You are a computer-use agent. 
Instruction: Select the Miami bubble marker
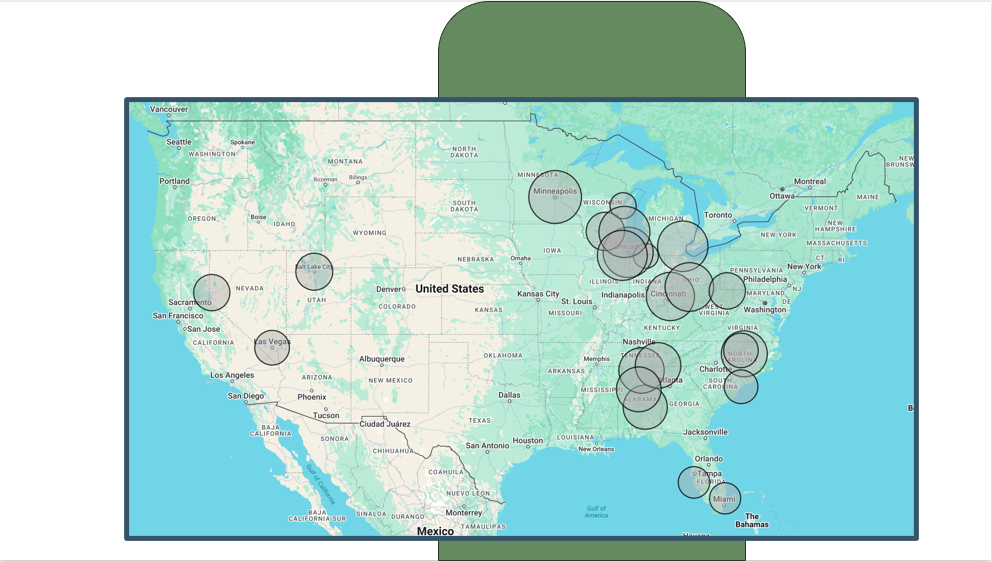pyautogui.click(x=724, y=498)
